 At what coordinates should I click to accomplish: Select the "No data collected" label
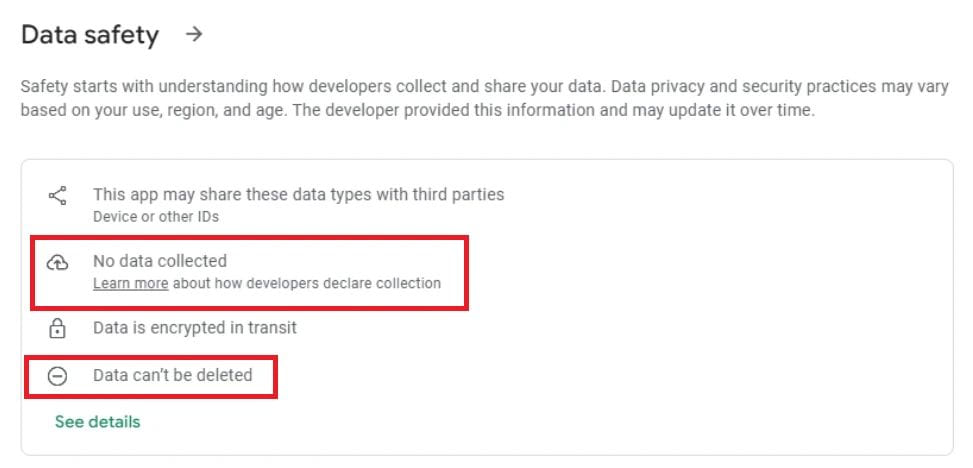160,261
